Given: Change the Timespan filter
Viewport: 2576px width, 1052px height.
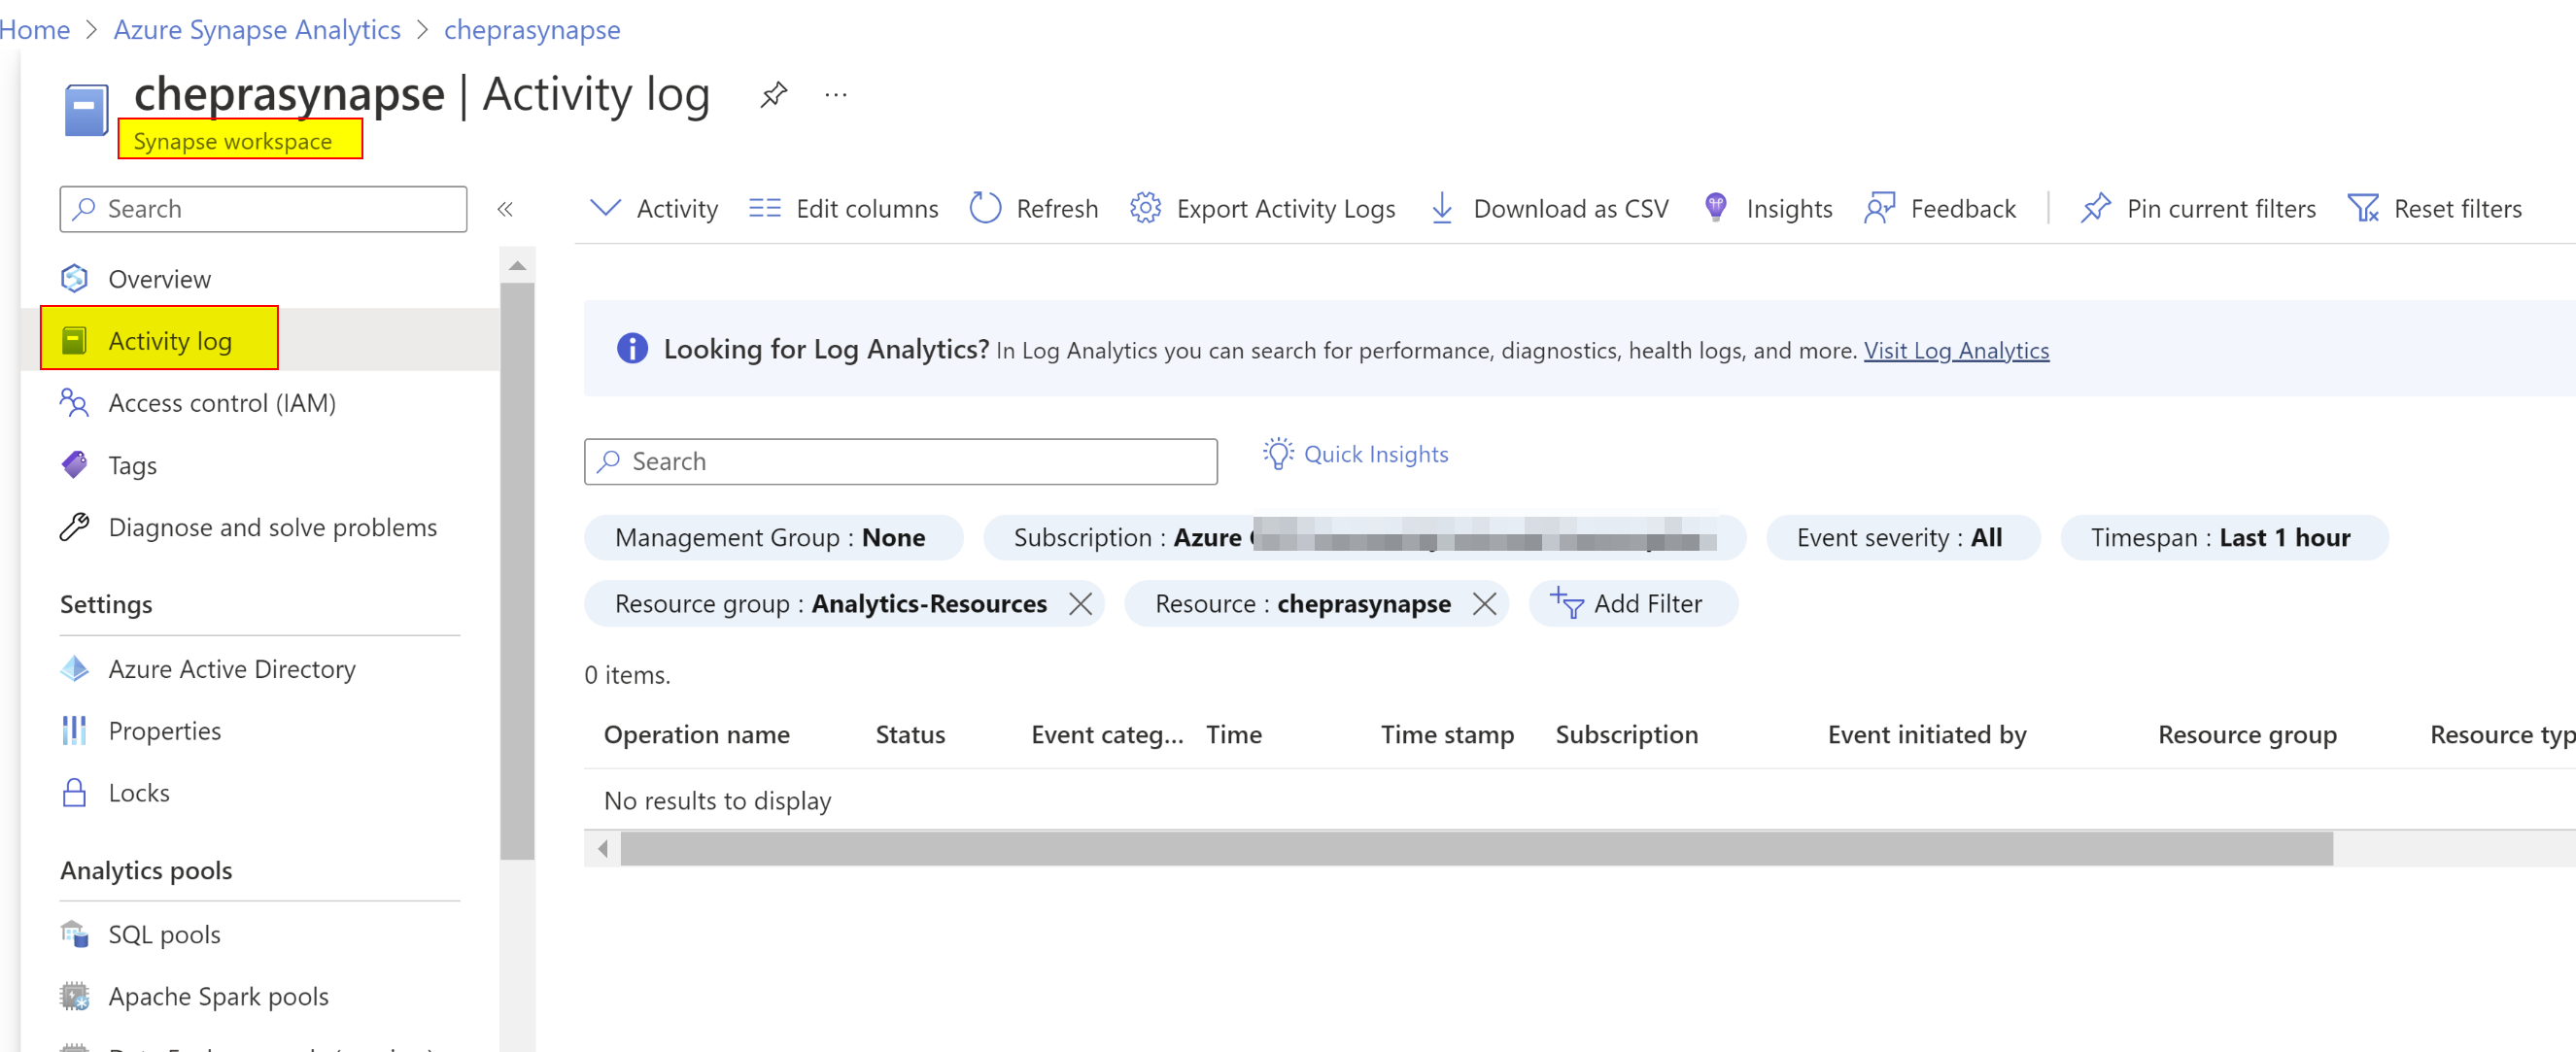Looking at the screenshot, I should 2223,538.
